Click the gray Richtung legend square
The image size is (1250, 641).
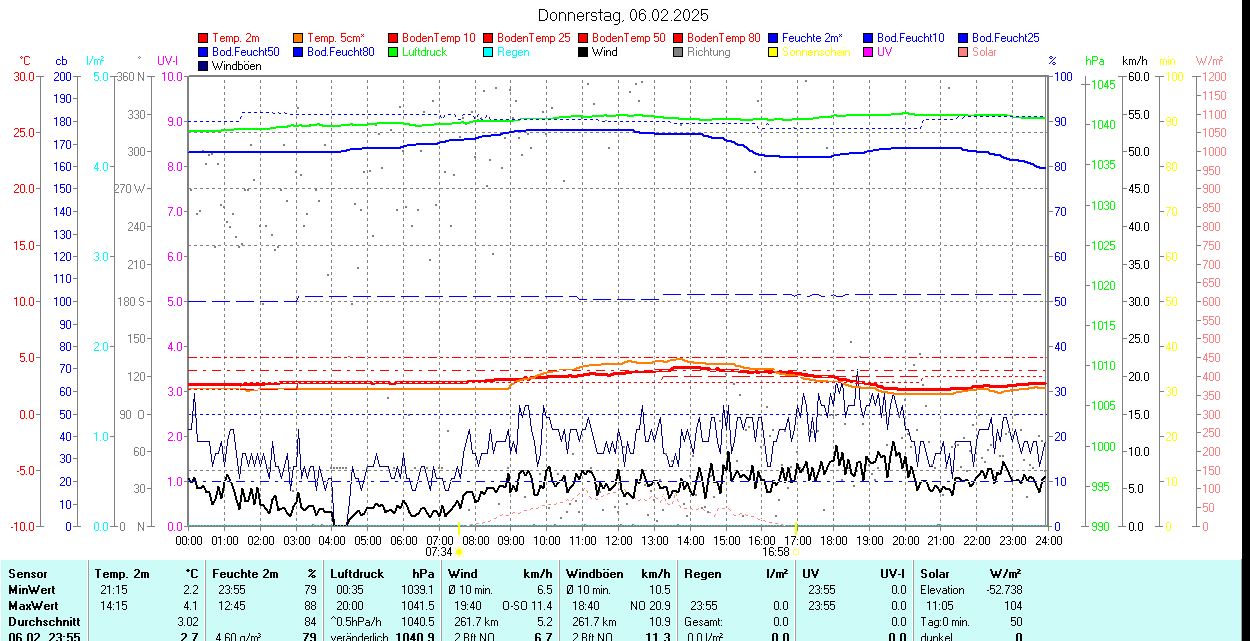679,52
